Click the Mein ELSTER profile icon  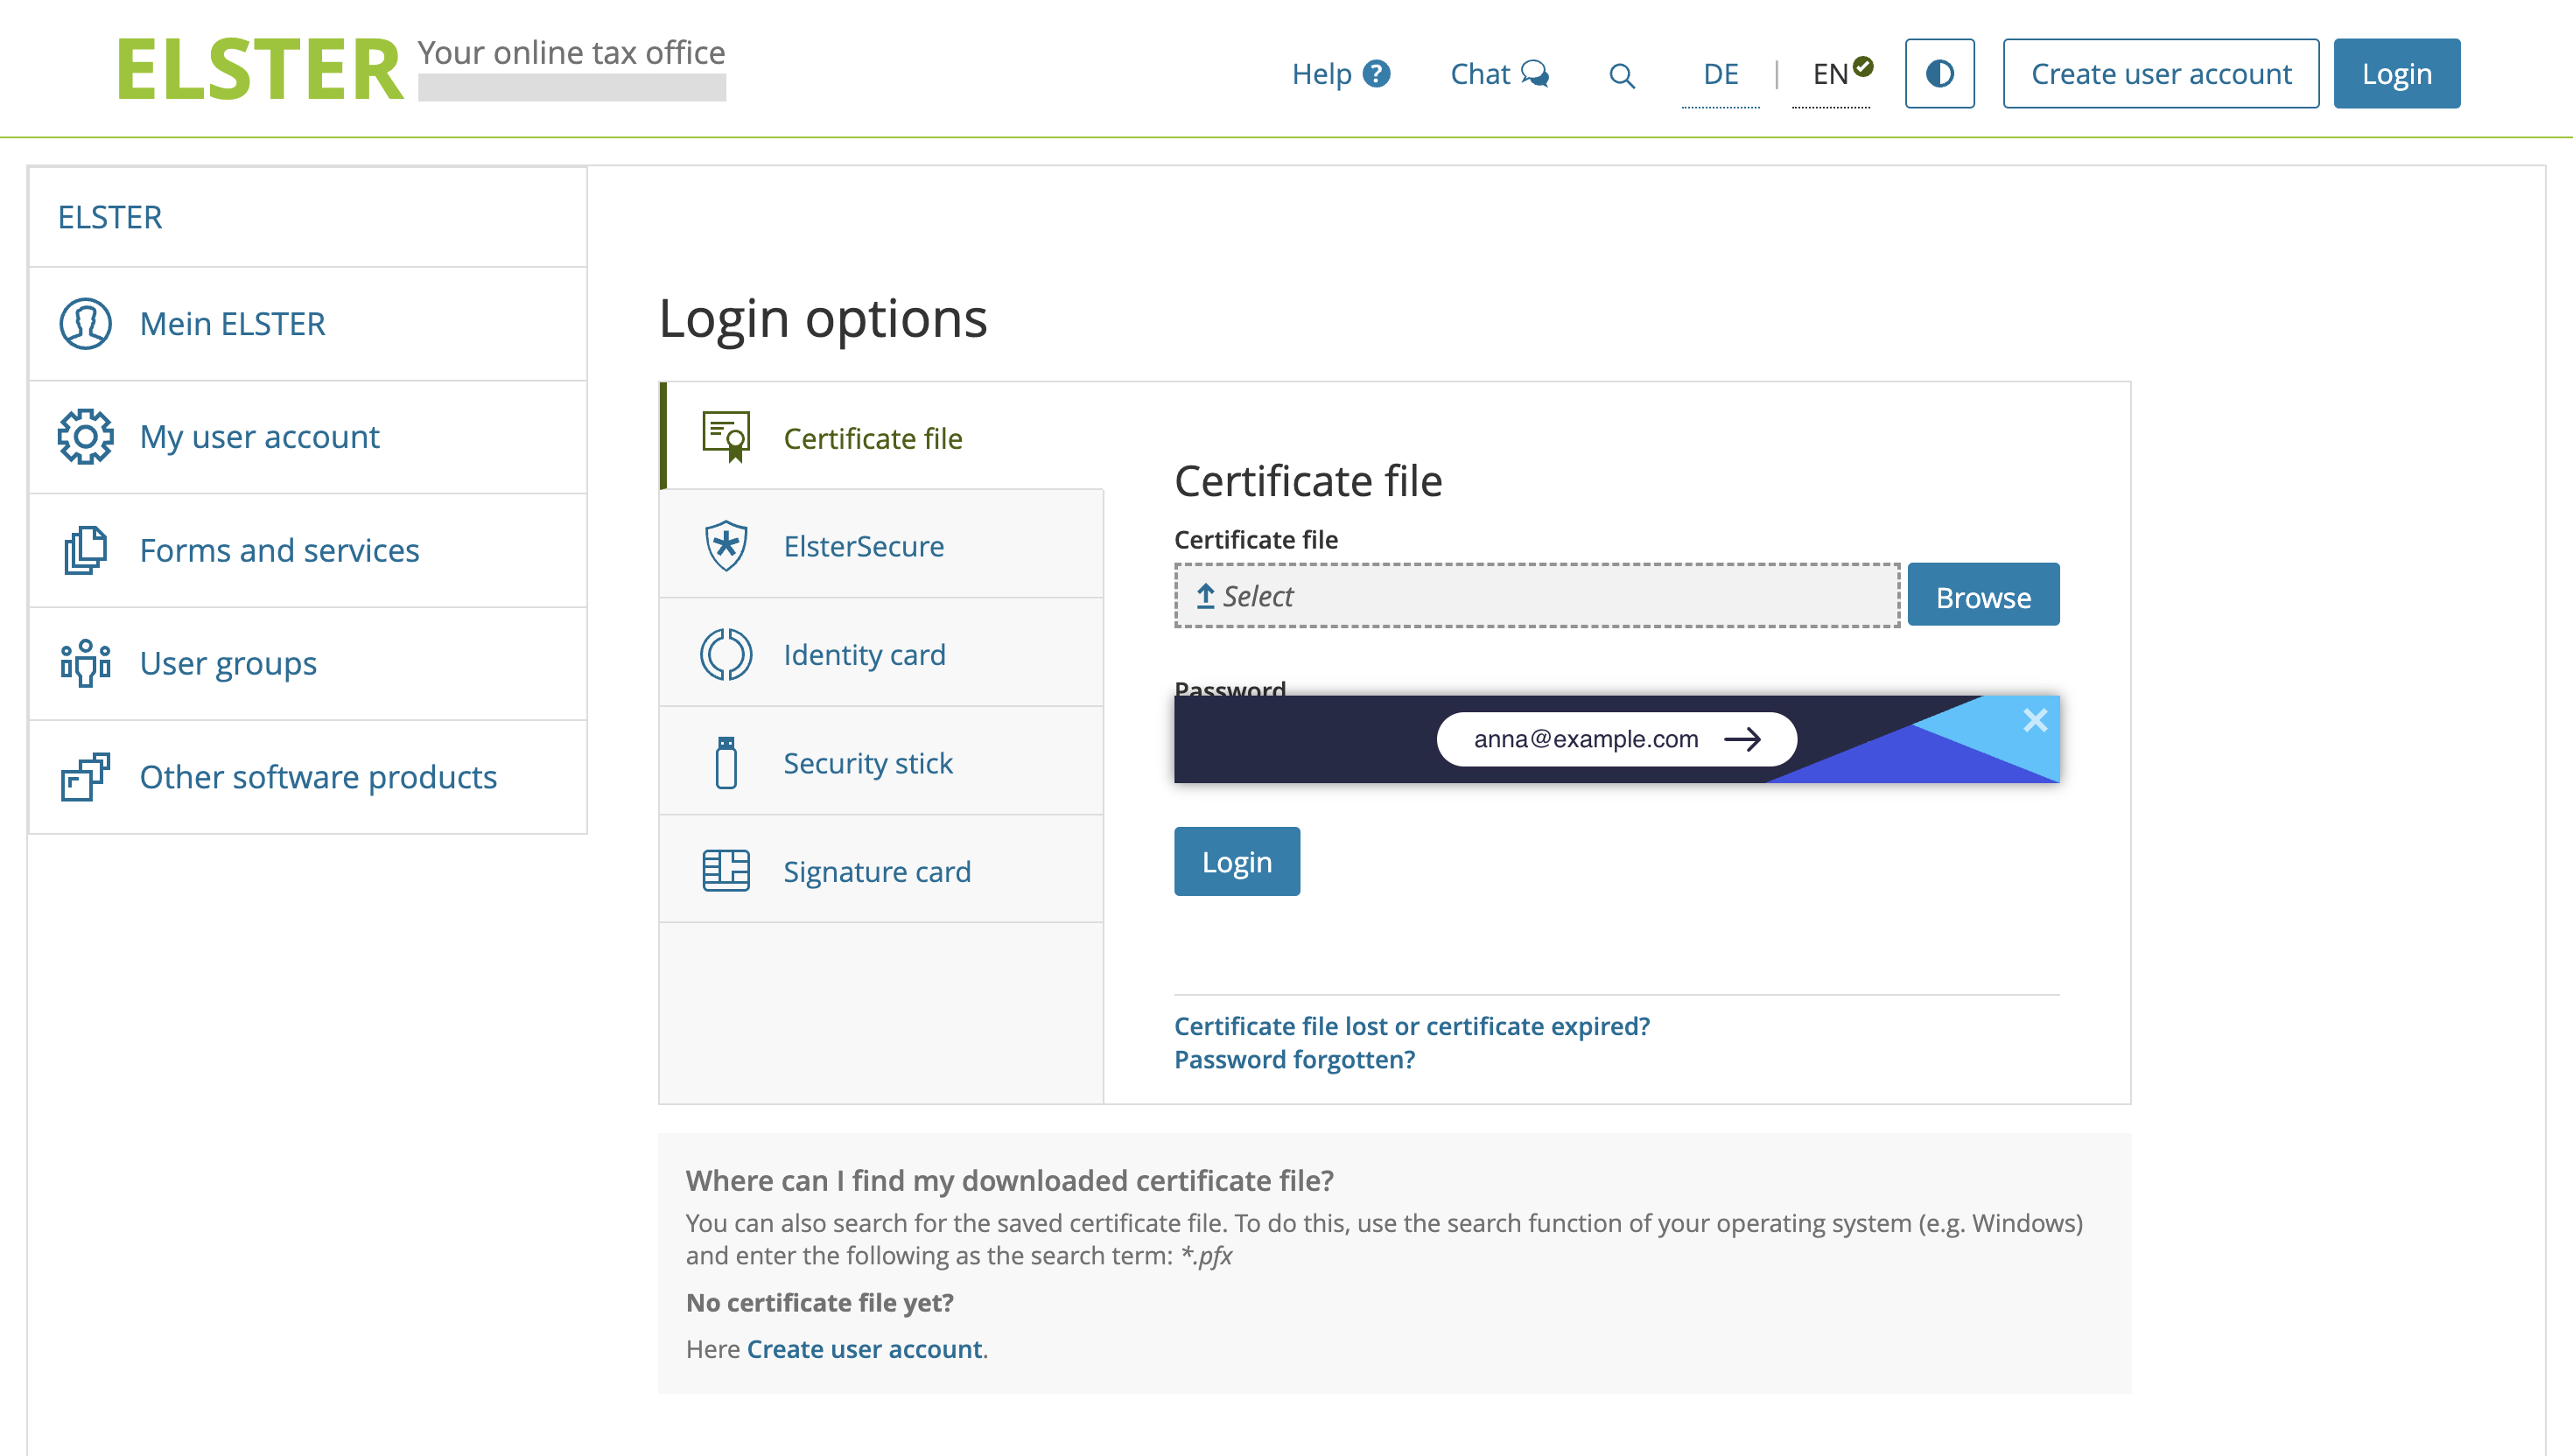pos(85,323)
